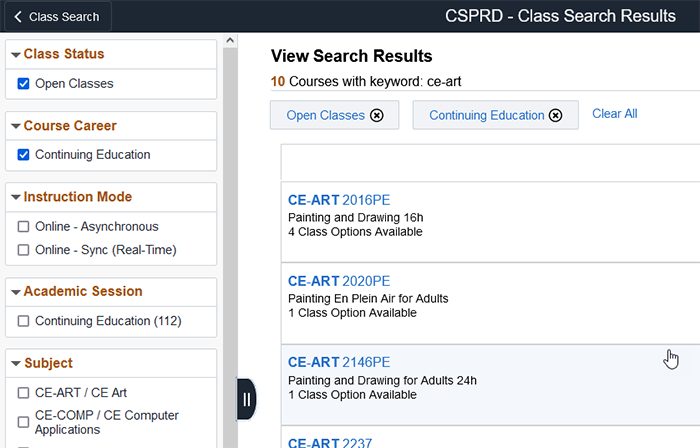
Task: Enable the Online - Asynchronous option
Action: [23, 226]
